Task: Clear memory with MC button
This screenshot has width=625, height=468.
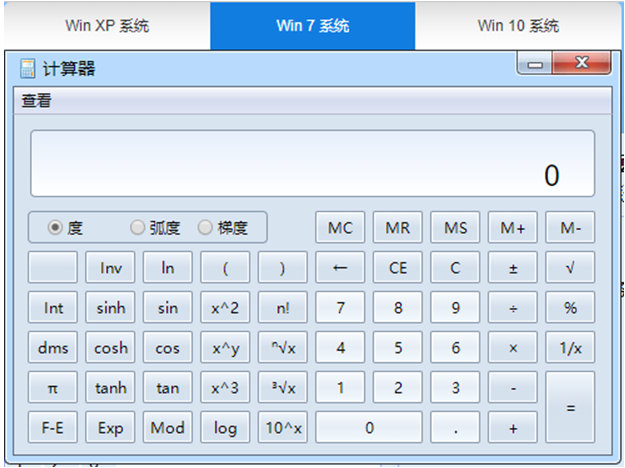Action: coord(340,227)
